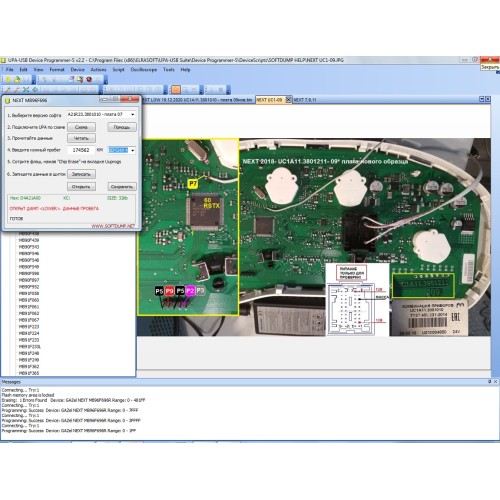Close the NEXT UC1-09 tab
This screenshot has width=500, height=500.
click(288, 99)
